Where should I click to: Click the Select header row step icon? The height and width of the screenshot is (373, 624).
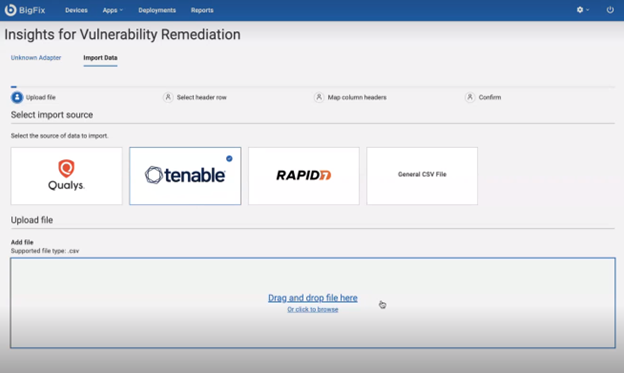point(168,97)
